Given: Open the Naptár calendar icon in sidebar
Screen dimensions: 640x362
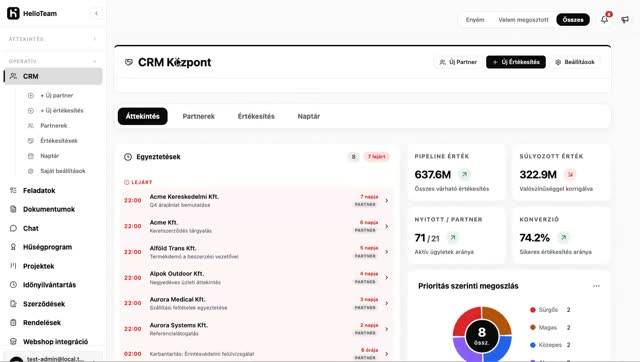Looking at the screenshot, I should [x=31, y=156].
